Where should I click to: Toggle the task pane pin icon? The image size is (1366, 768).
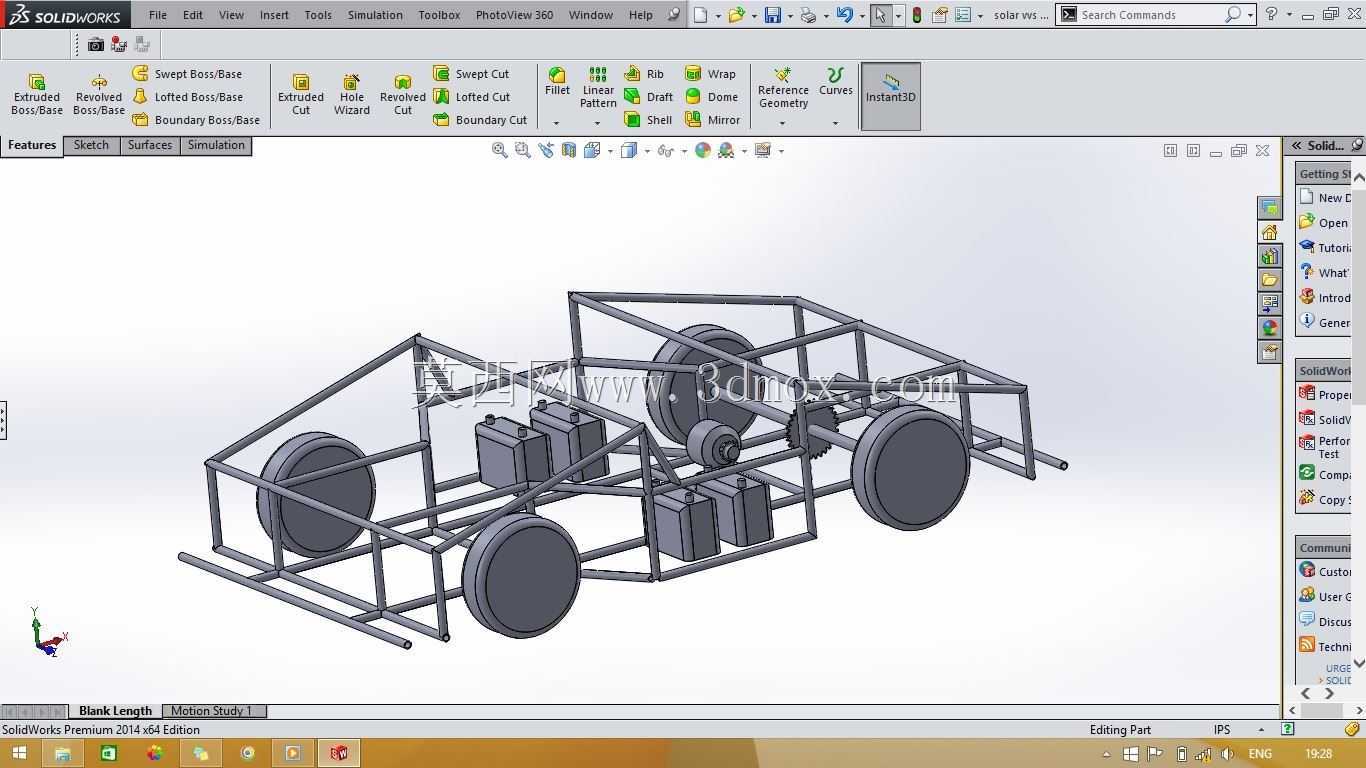coord(1357,145)
